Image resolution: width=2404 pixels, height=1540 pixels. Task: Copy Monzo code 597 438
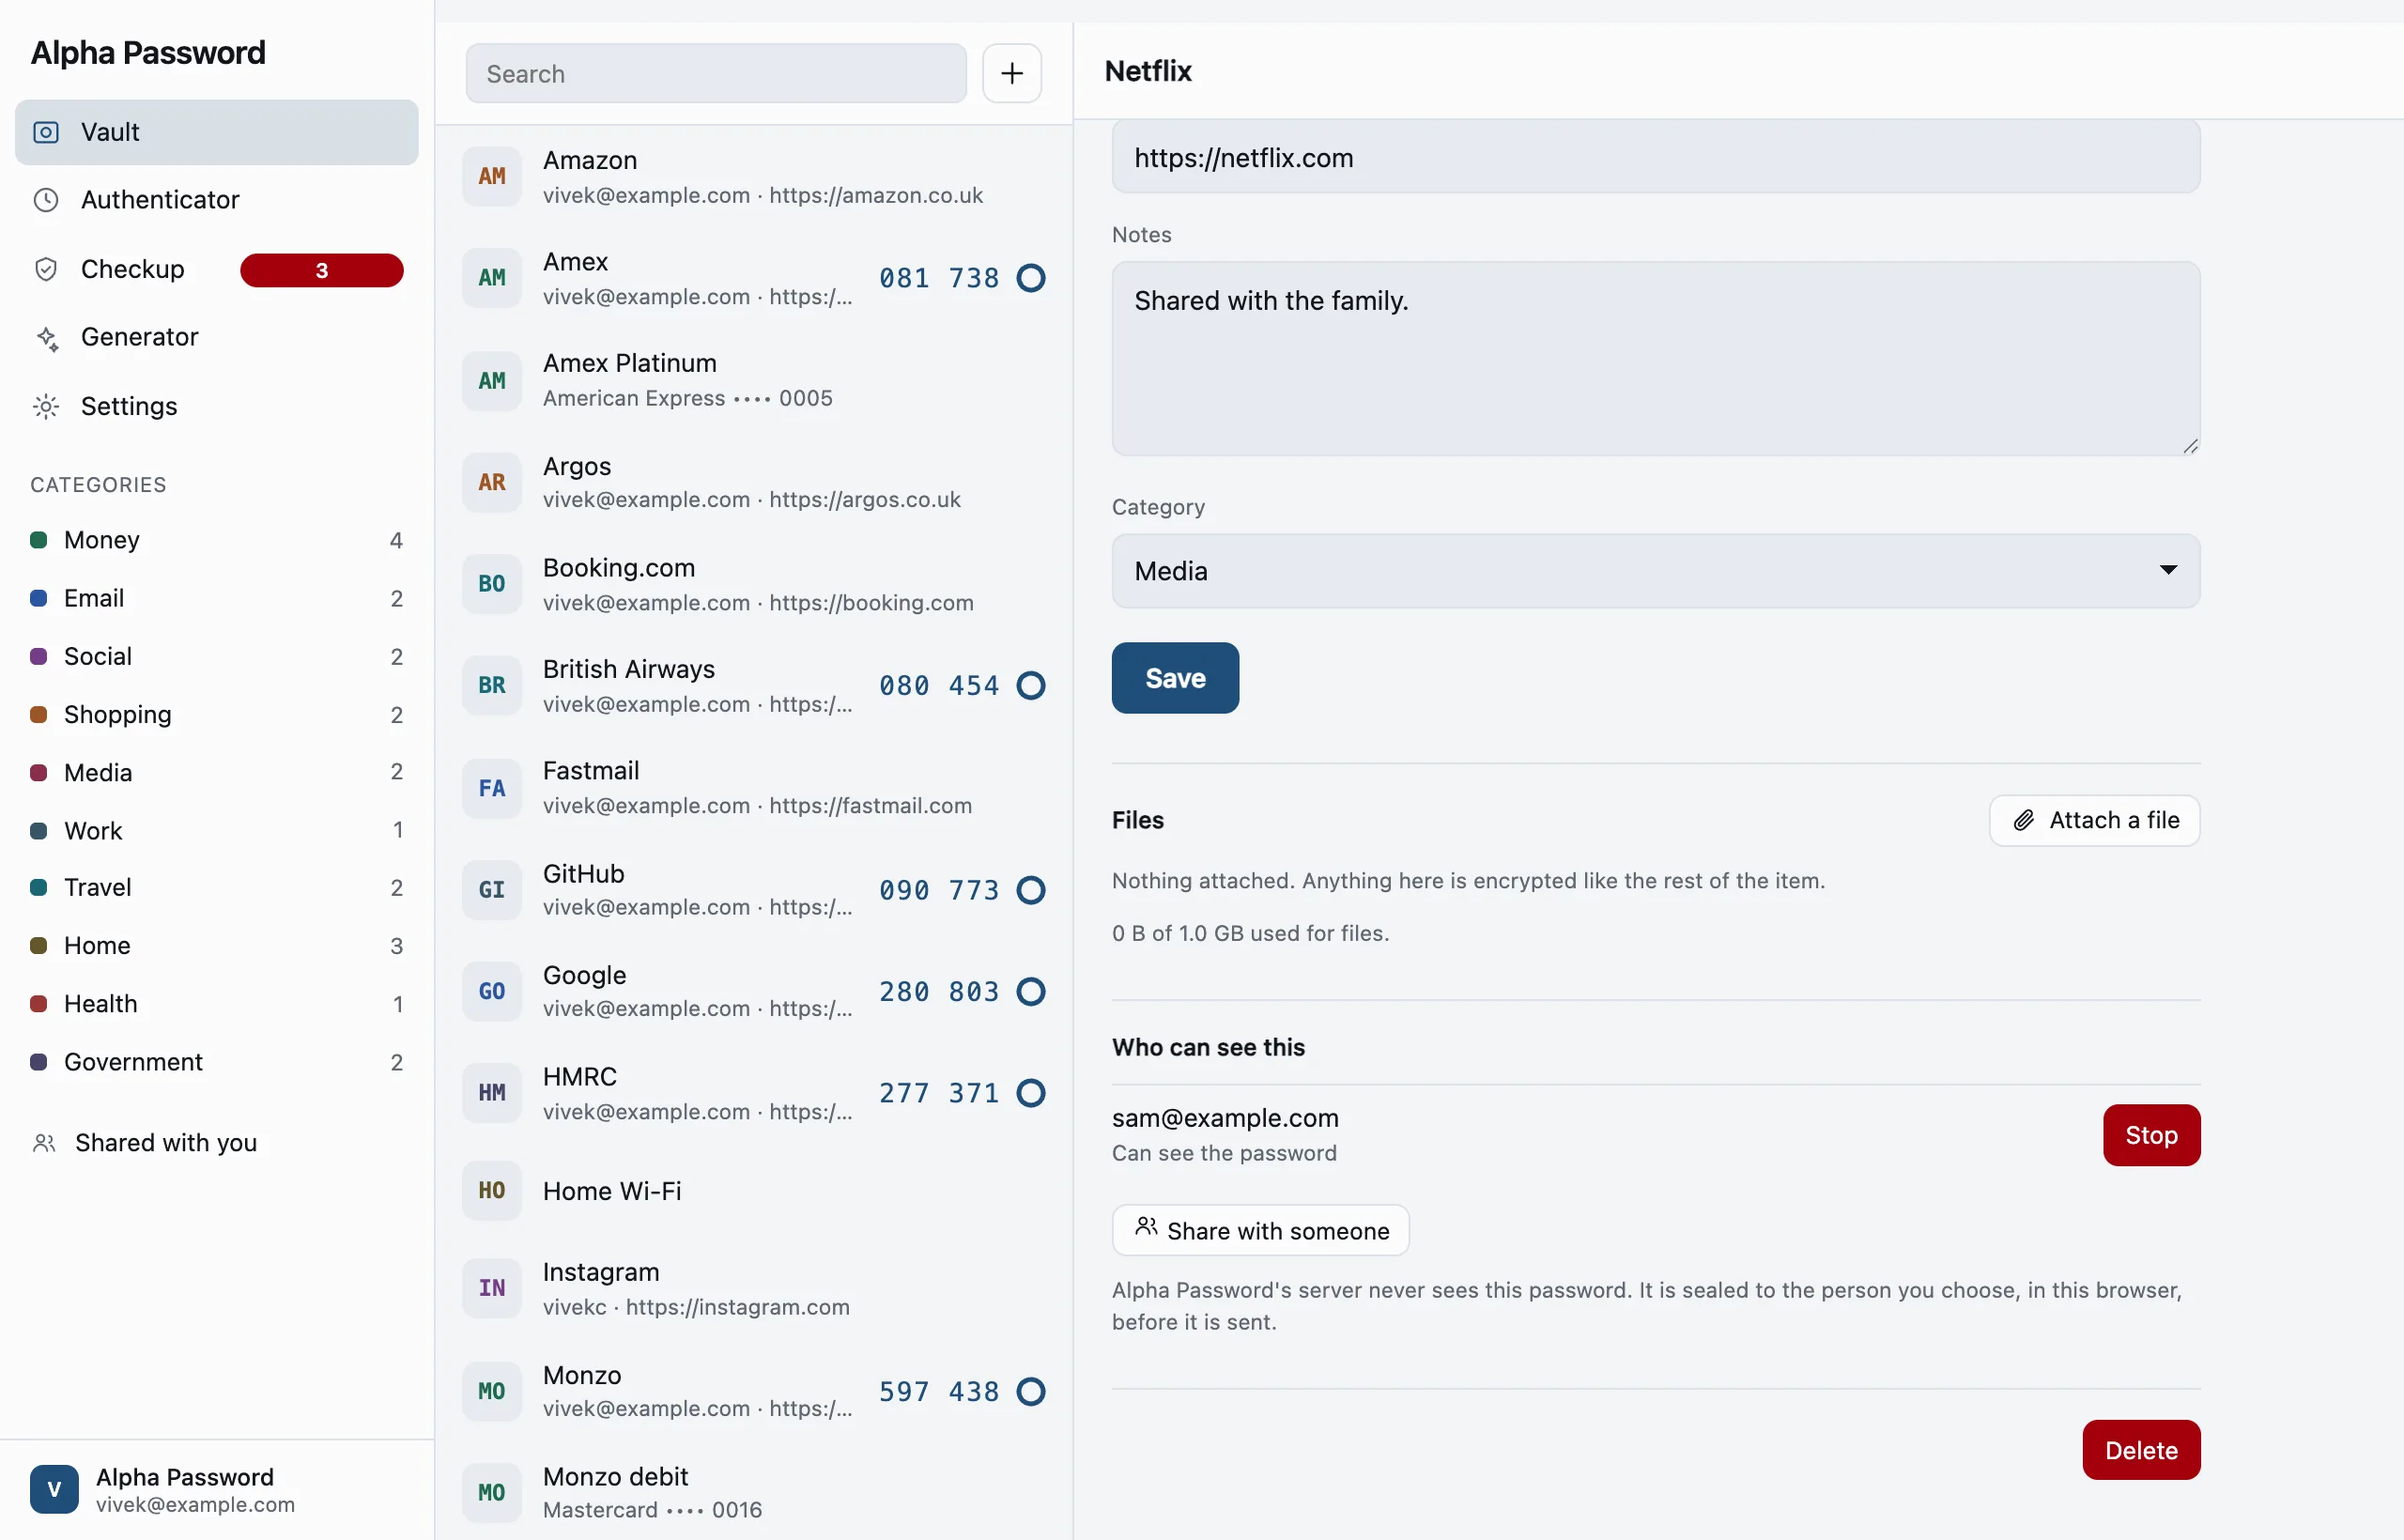click(x=939, y=1392)
